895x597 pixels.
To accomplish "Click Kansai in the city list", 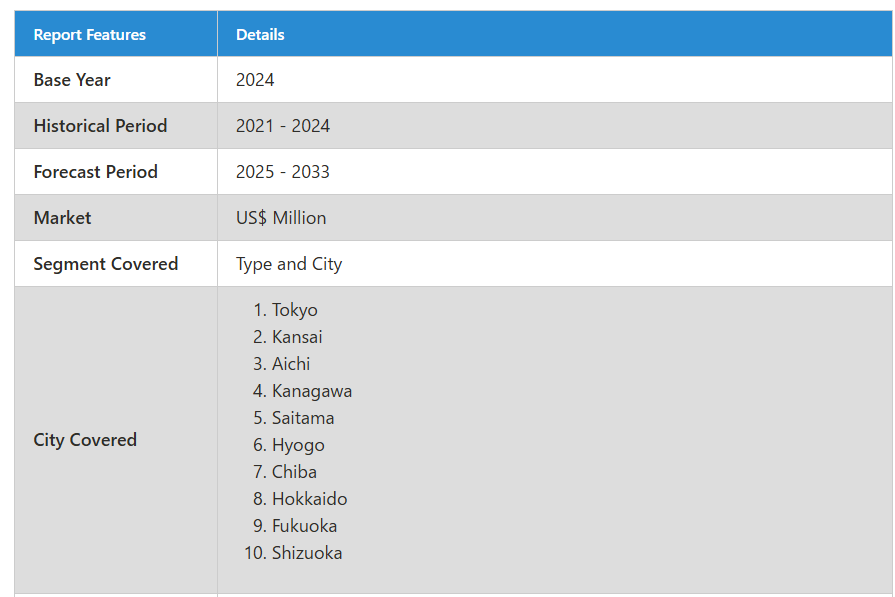I will 297,337.
